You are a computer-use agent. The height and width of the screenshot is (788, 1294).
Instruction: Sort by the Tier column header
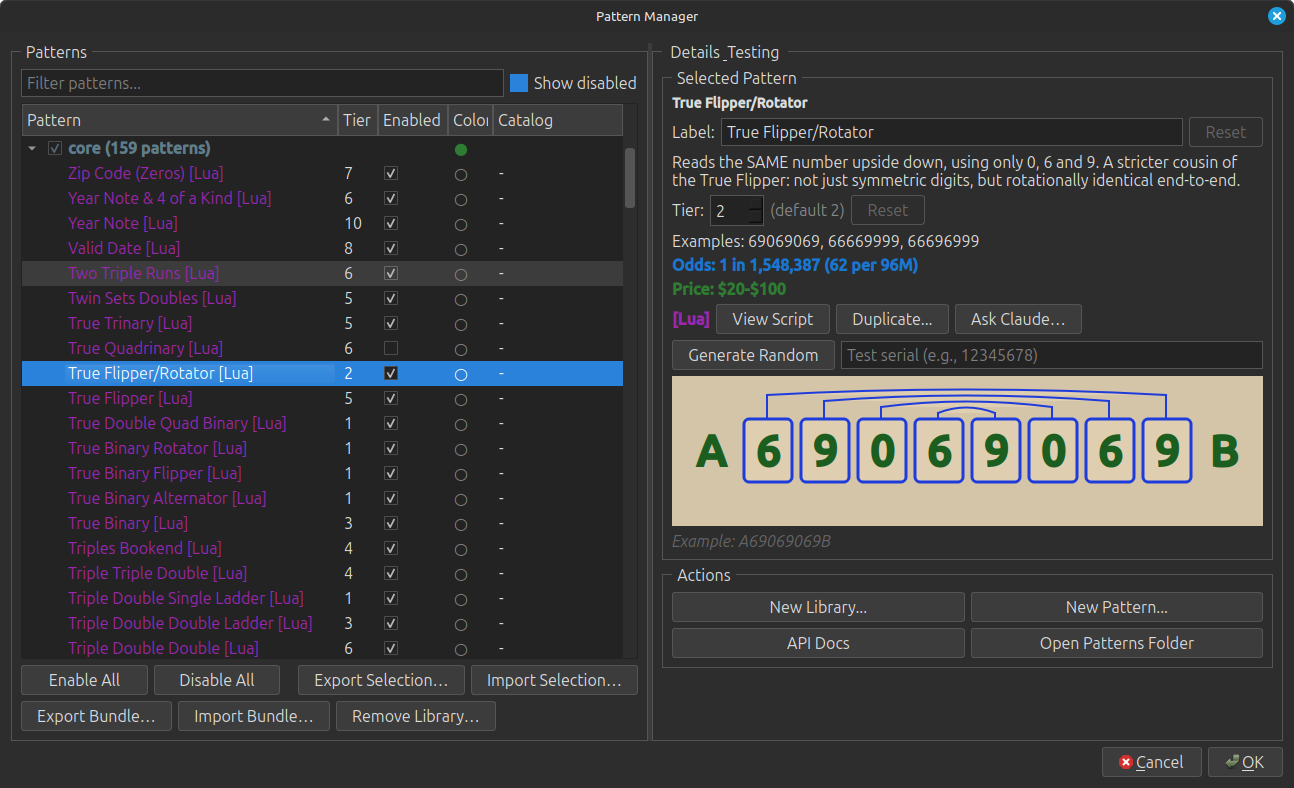[357, 120]
